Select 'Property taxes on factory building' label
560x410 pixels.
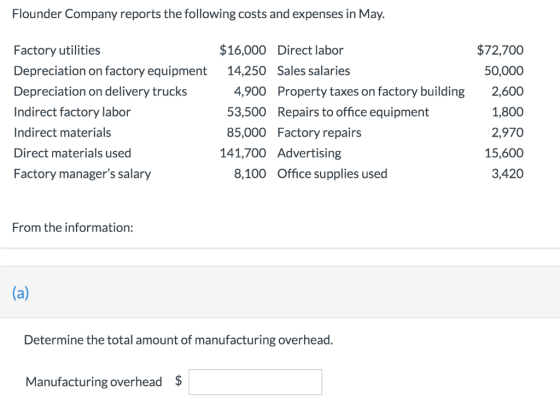371,91
